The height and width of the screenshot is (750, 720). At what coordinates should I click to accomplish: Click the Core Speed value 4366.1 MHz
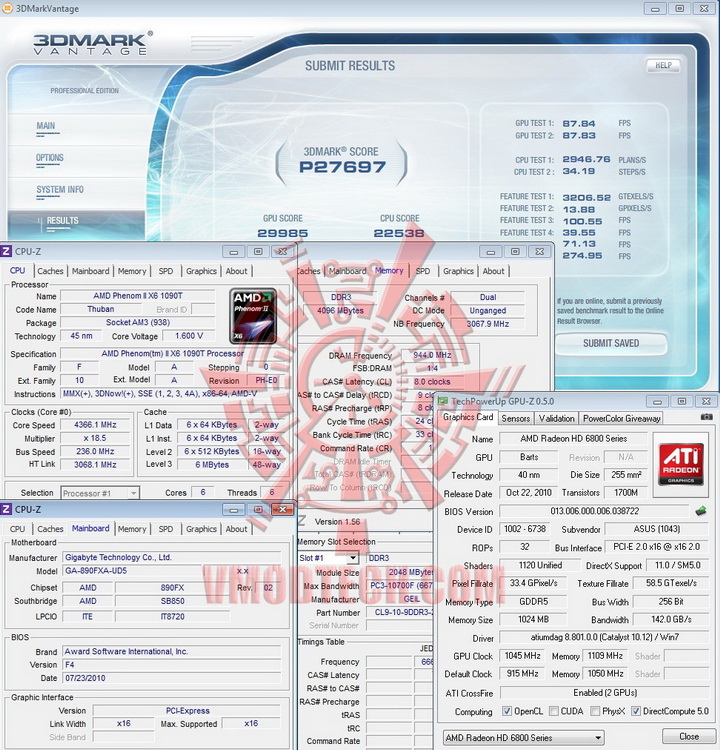point(95,425)
